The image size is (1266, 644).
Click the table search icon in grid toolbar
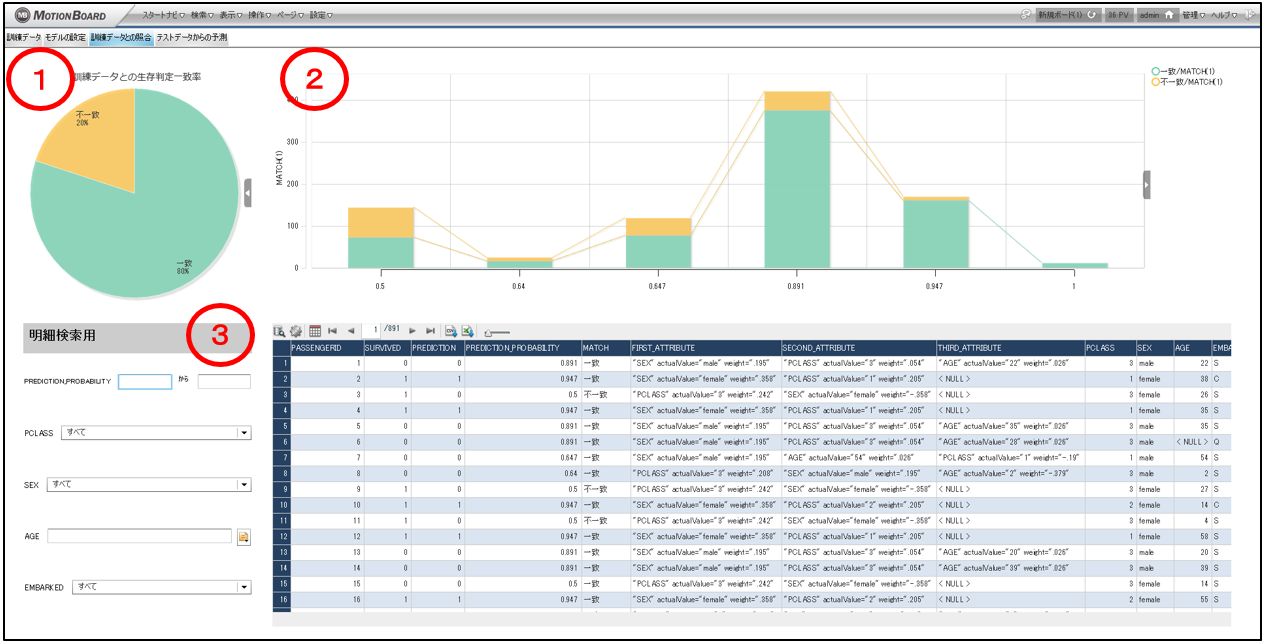[280, 330]
